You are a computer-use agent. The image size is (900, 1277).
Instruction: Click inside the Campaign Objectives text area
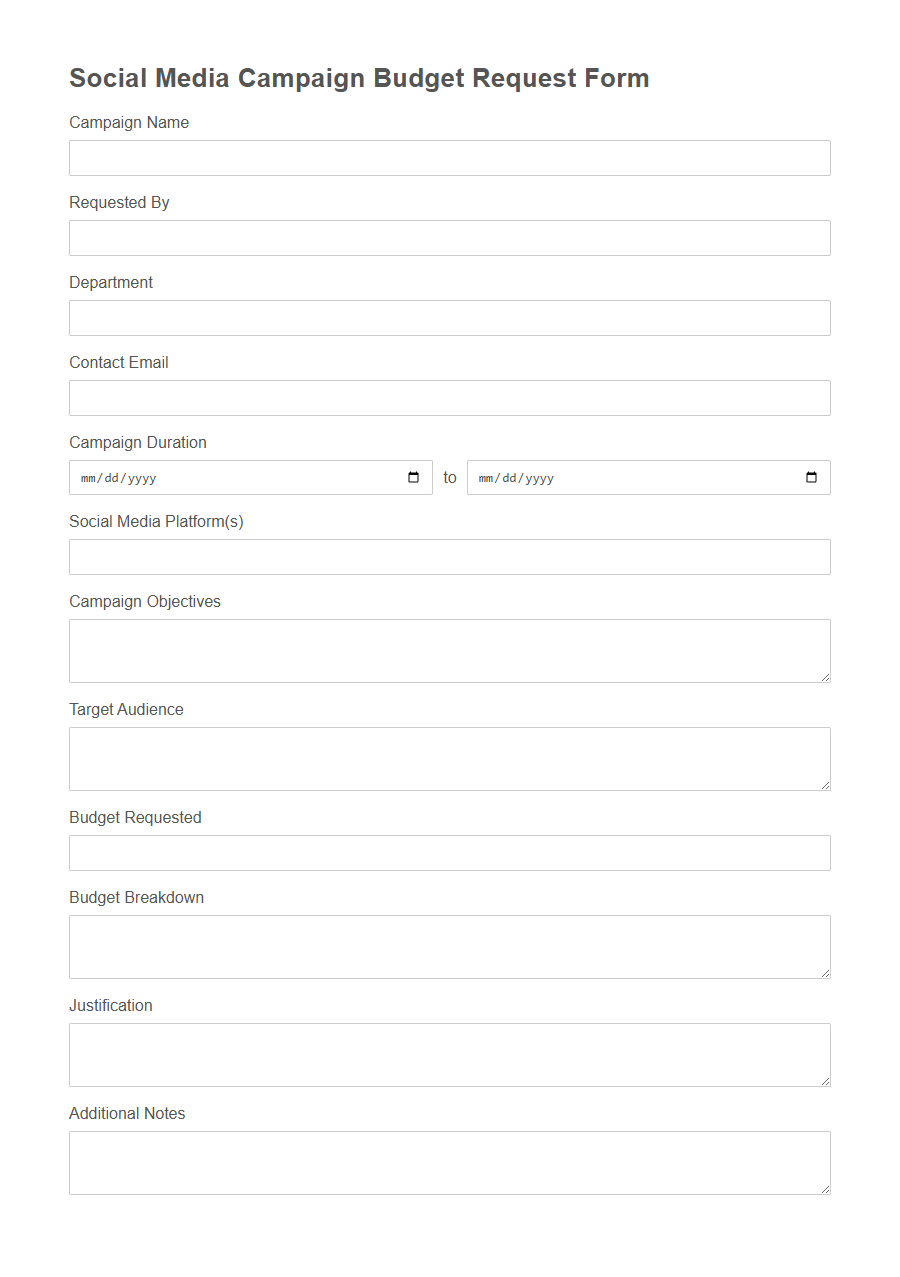click(x=449, y=648)
